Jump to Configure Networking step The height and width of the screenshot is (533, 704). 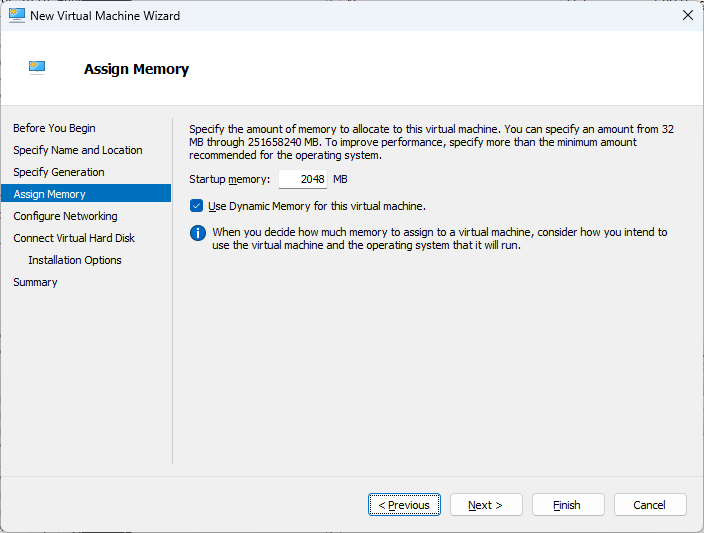[65, 216]
